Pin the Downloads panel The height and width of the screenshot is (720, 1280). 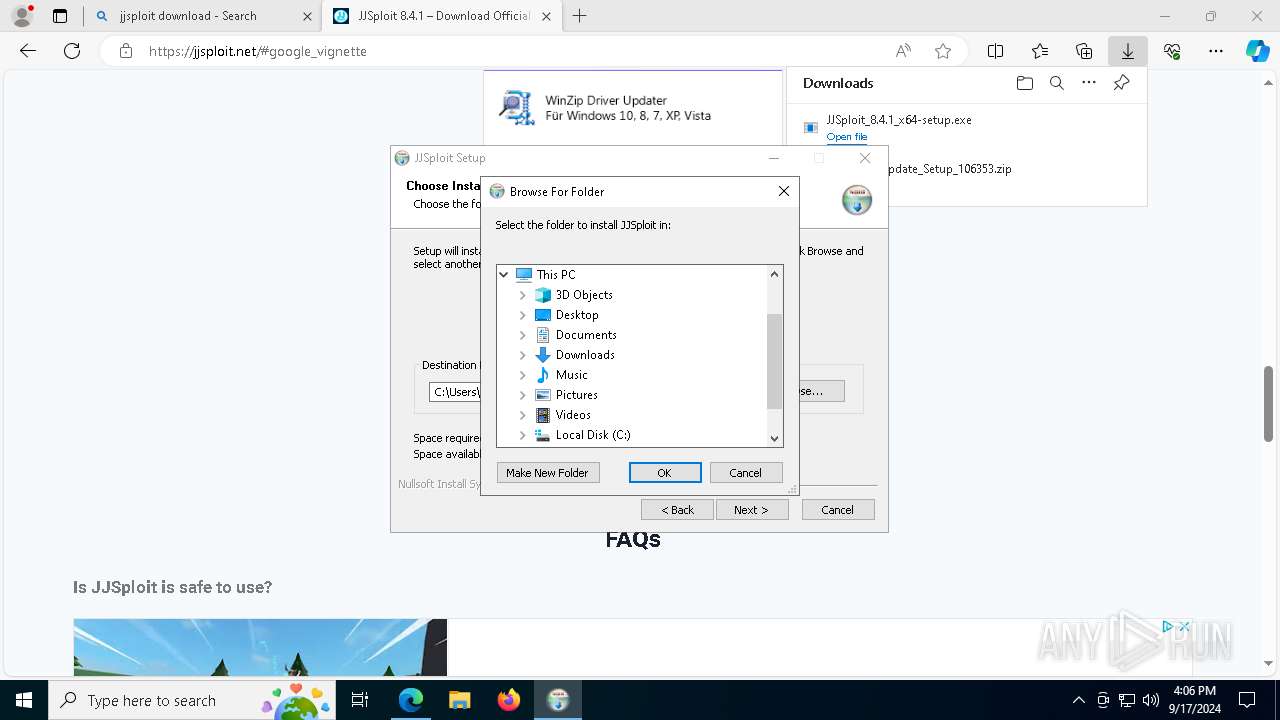1122,83
